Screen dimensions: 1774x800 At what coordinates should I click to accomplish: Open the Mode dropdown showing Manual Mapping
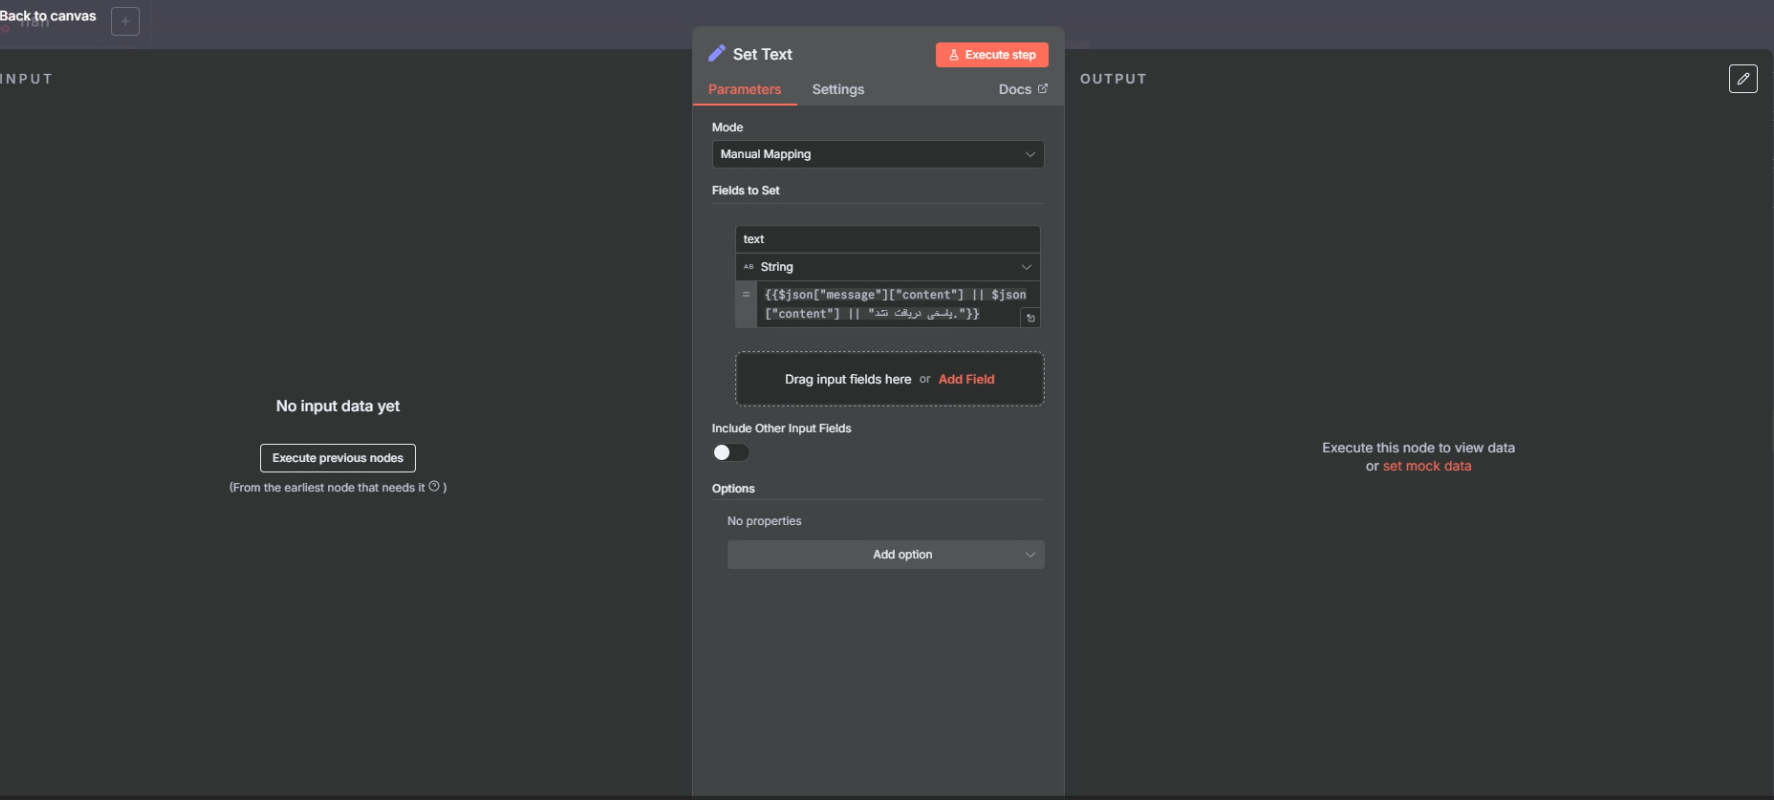[x=877, y=154]
